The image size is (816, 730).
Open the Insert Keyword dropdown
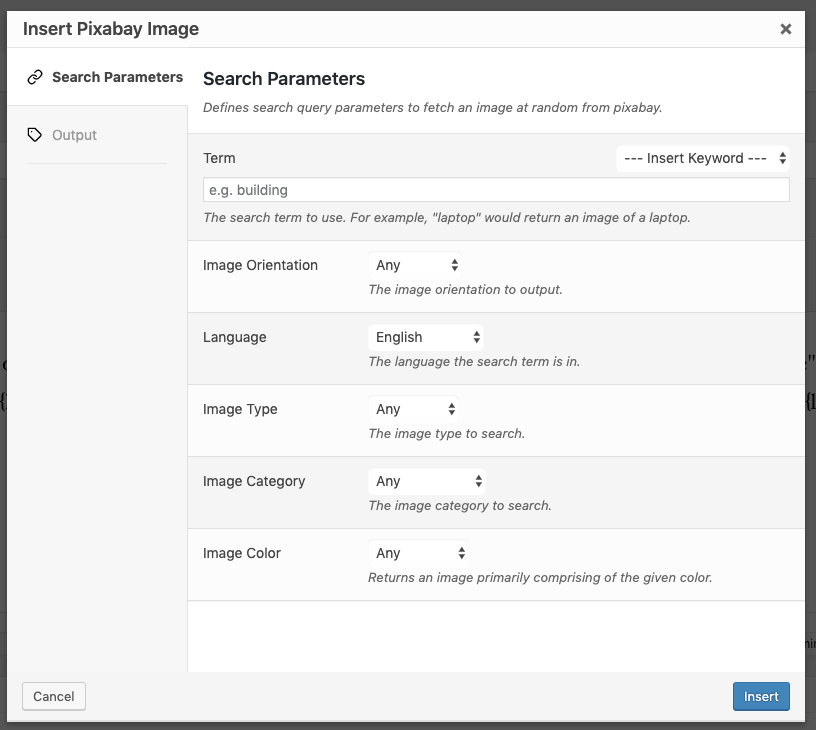[703, 158]
